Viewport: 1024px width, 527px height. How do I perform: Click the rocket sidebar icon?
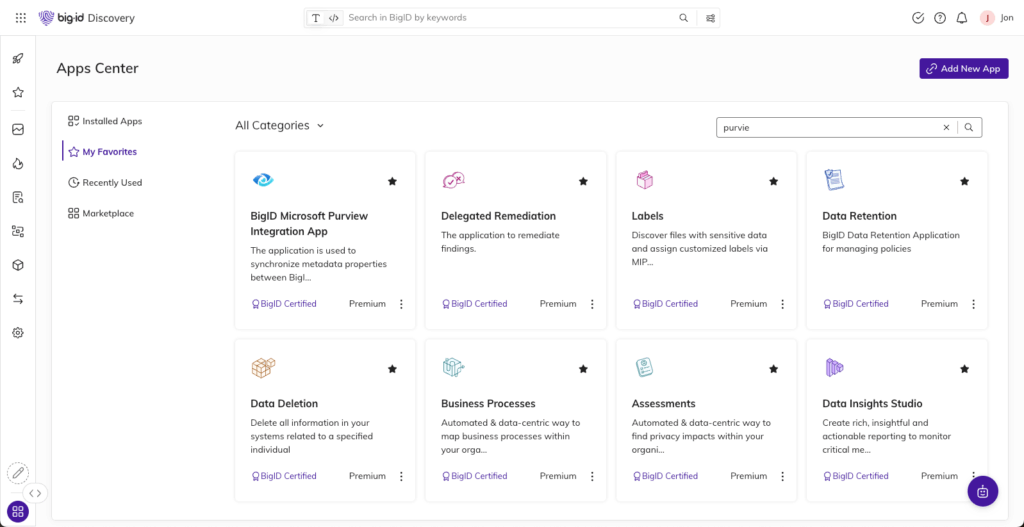click(x=18, y=58)
